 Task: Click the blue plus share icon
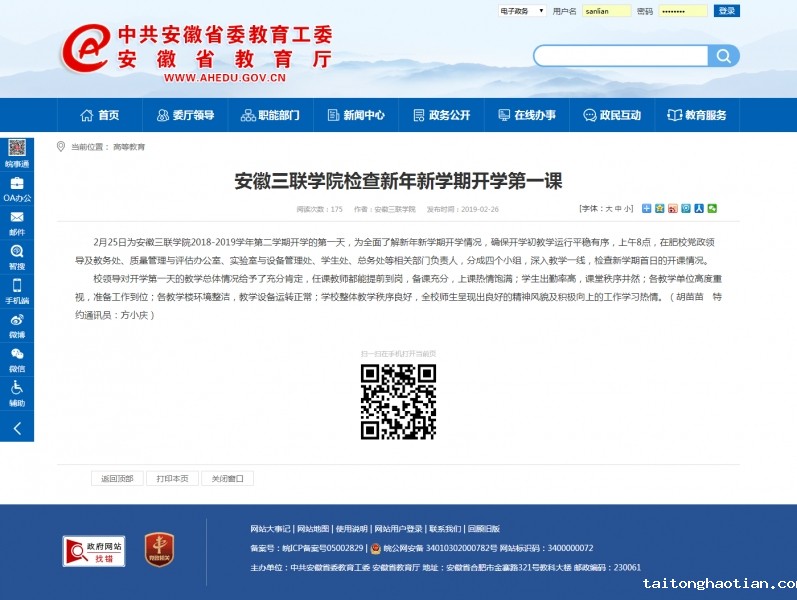[646, 209]
